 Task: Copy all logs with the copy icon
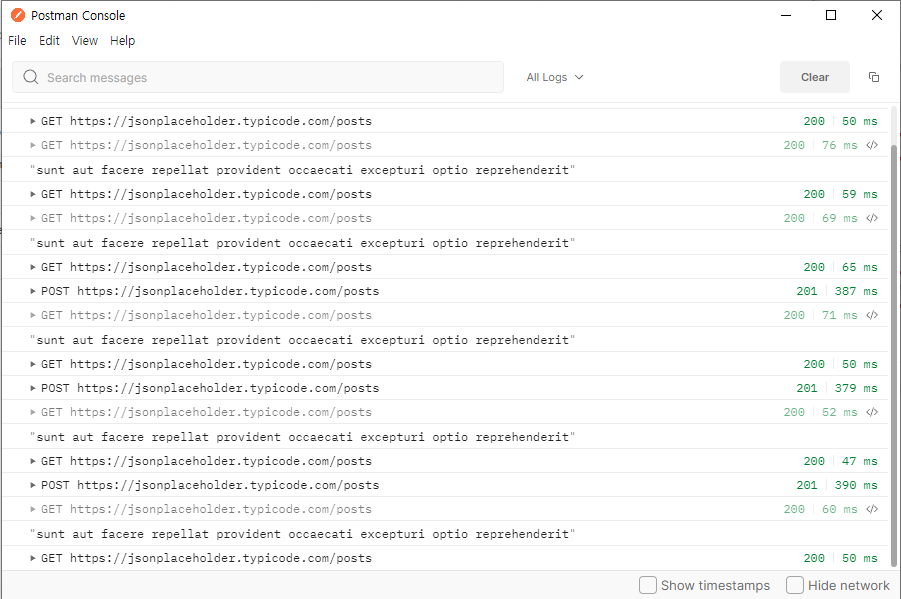(x=873, y=77)
